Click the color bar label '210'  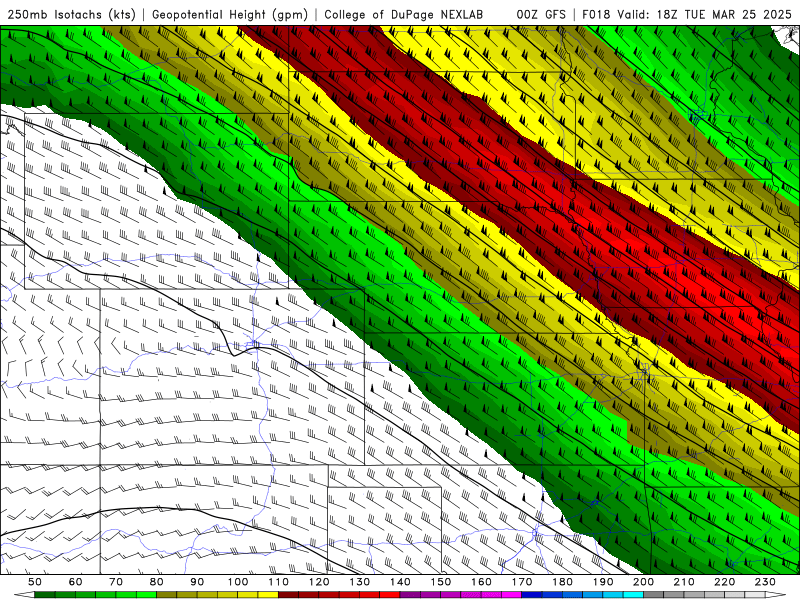(684, 582)
